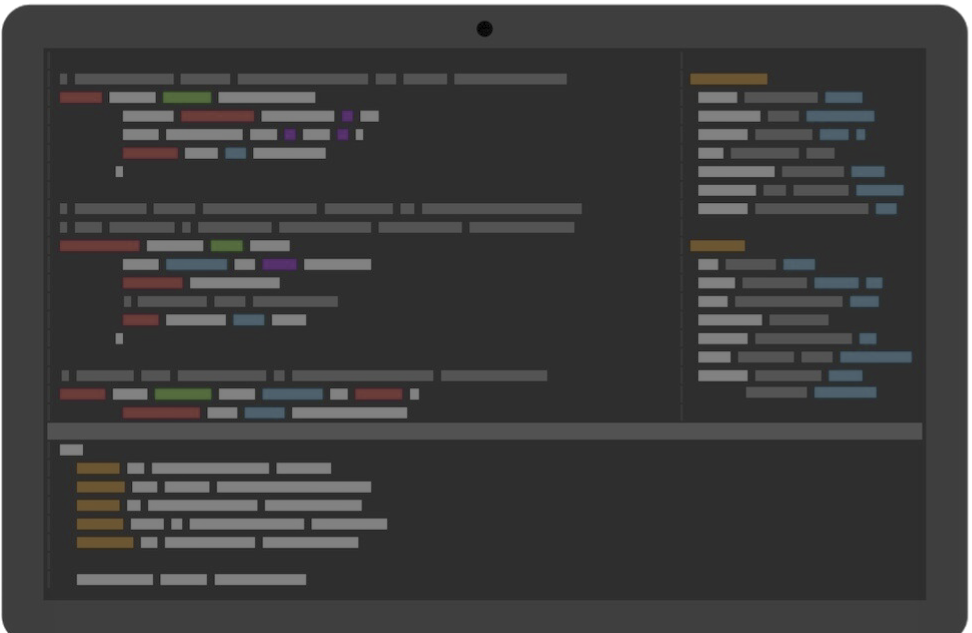Click the closing brace of the second code block
The image size is (972, 633).
tap(119, 339)
